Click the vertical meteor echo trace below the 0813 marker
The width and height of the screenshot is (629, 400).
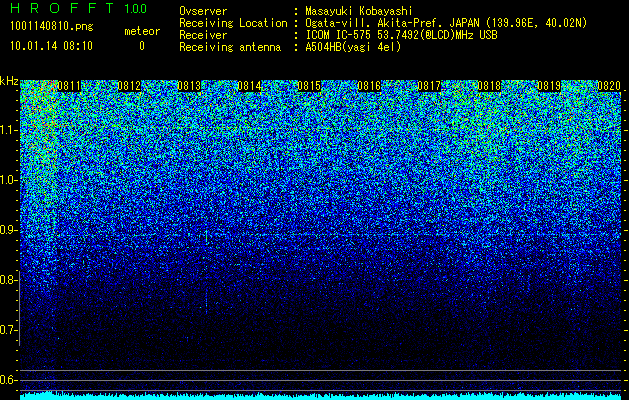(x=207, y=237)
